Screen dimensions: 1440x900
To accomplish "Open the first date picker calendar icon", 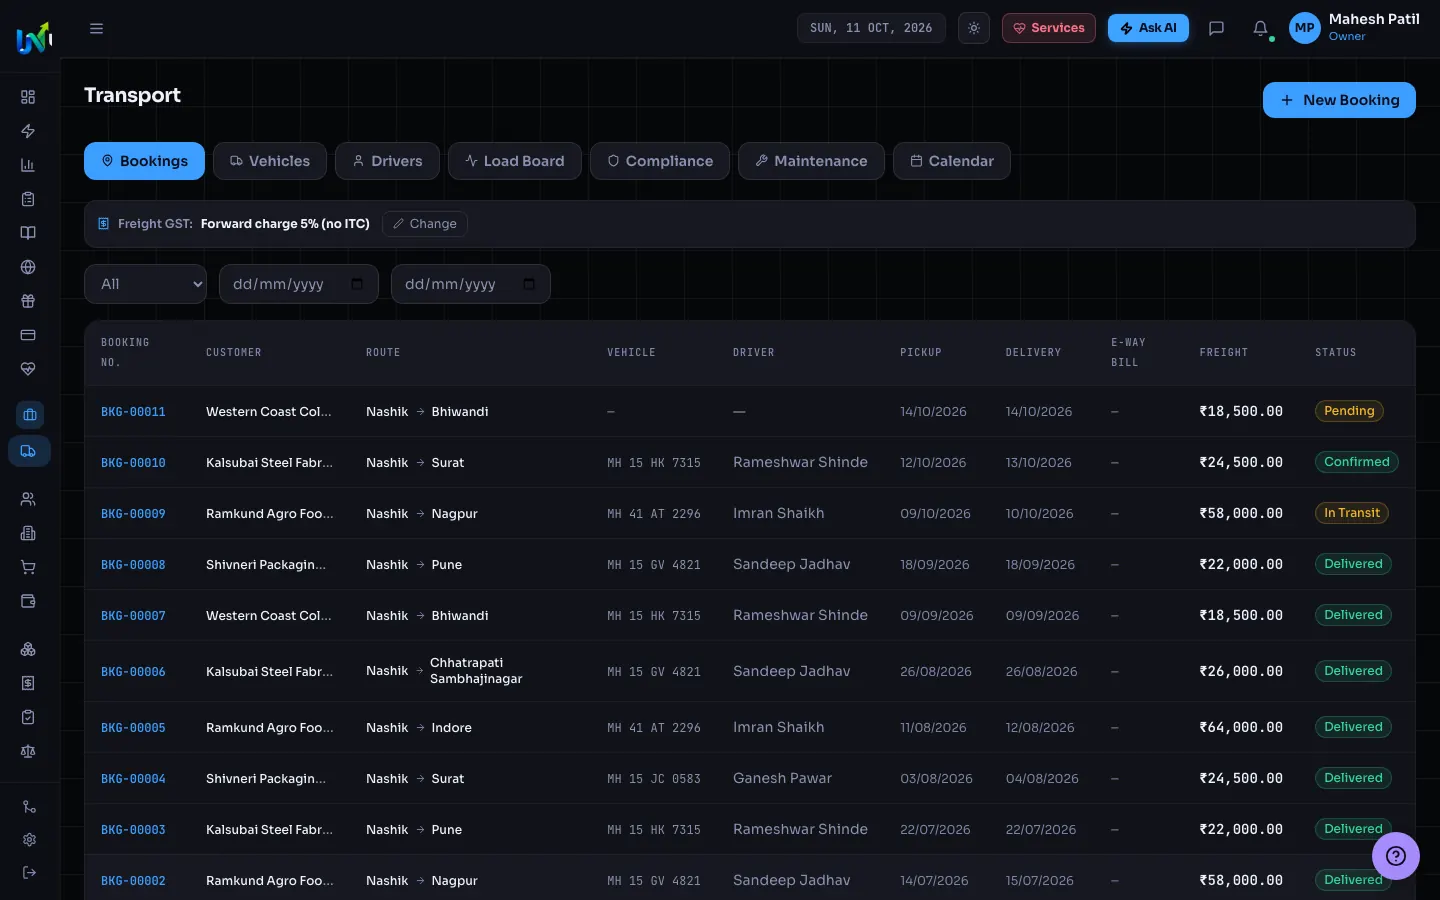I will coord(357,284).
